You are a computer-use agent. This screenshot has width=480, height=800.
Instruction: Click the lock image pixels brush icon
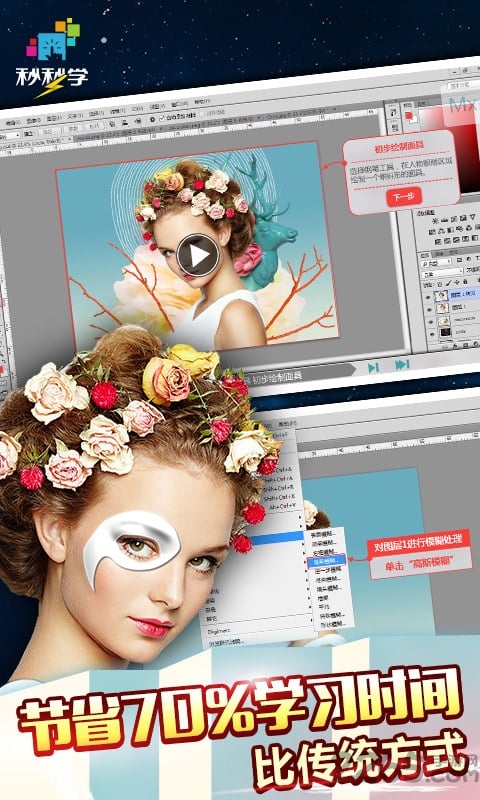[448, 283]
